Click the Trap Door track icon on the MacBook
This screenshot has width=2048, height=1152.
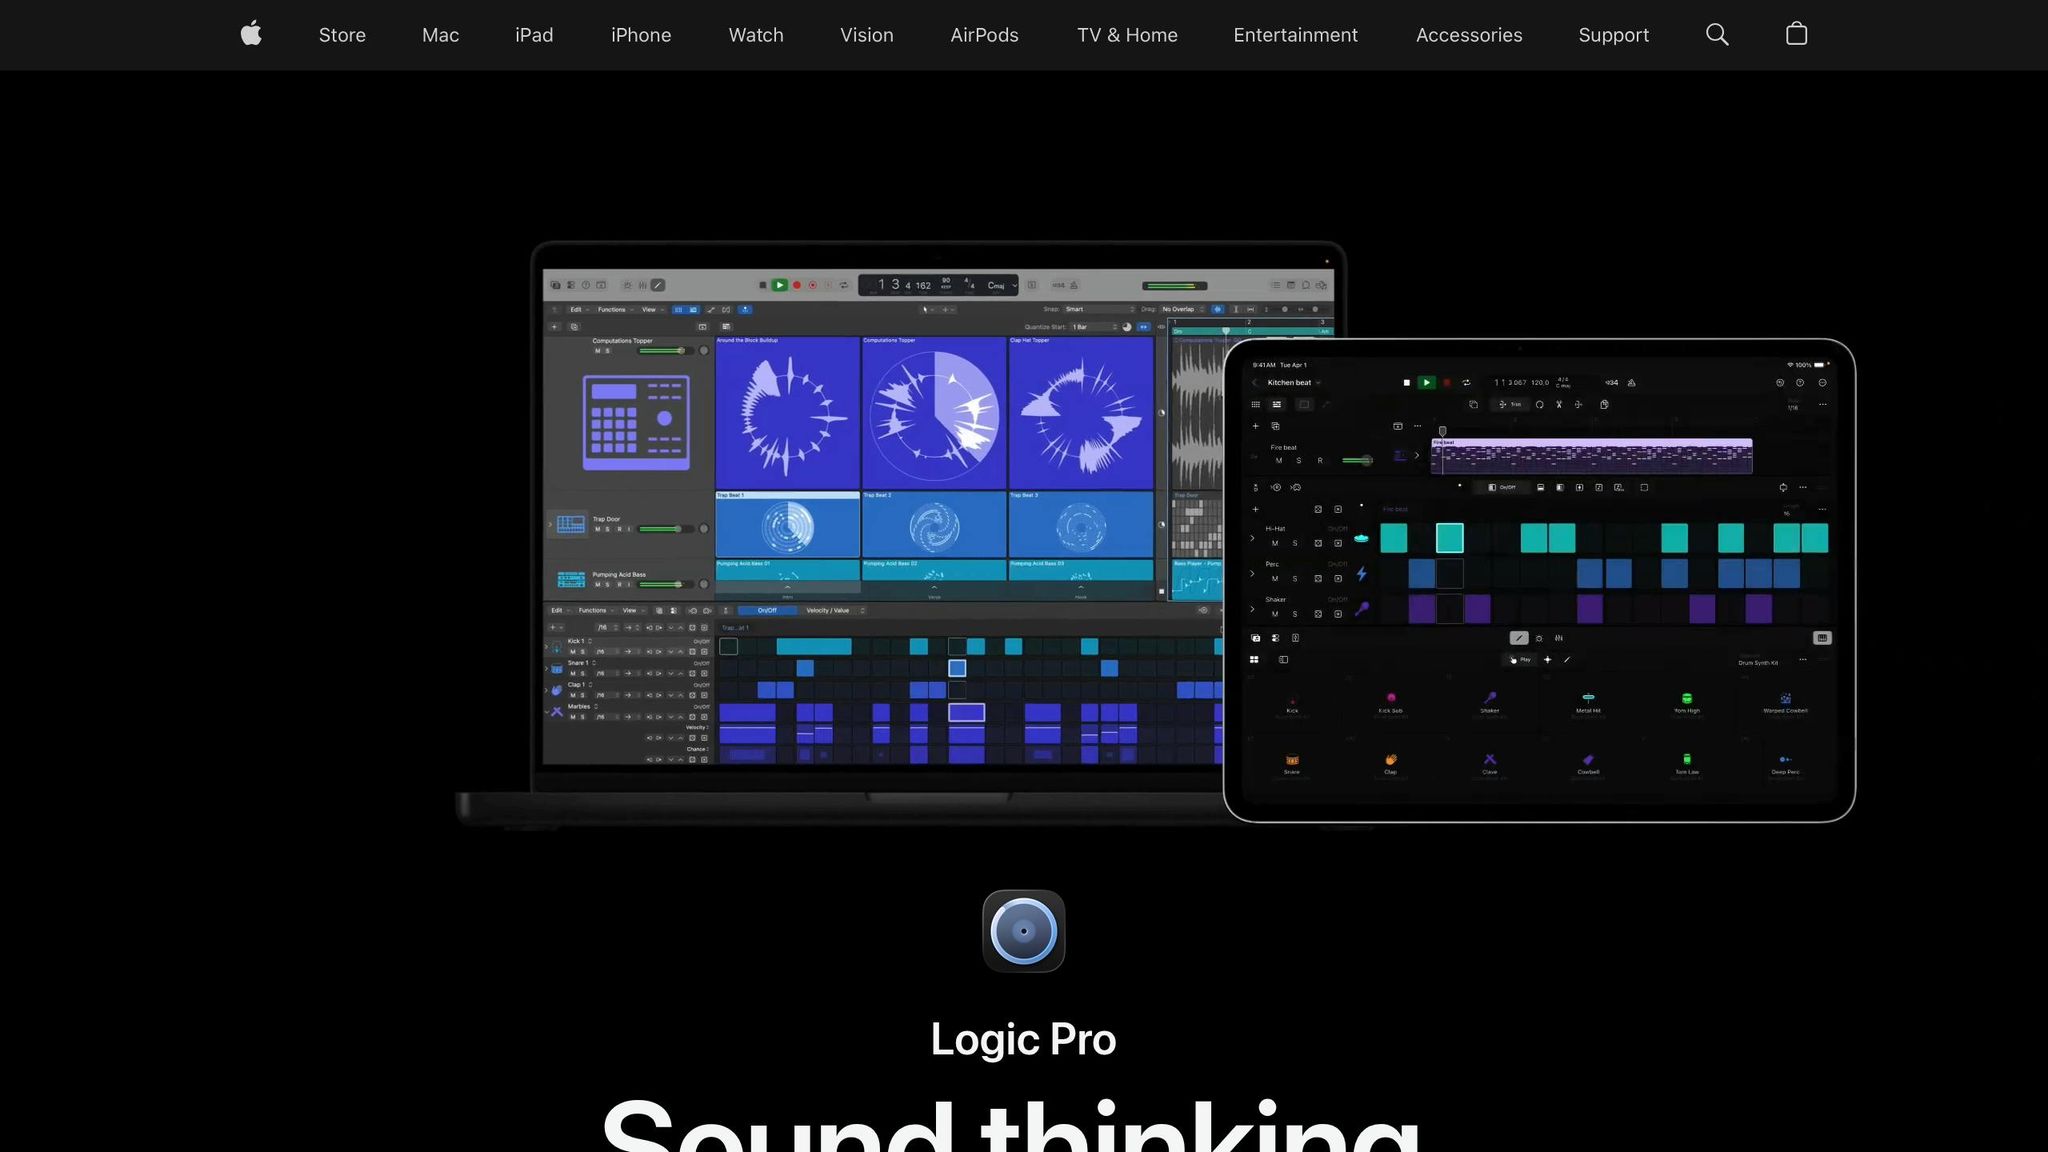pyautogui.click(x=571, y=524)
